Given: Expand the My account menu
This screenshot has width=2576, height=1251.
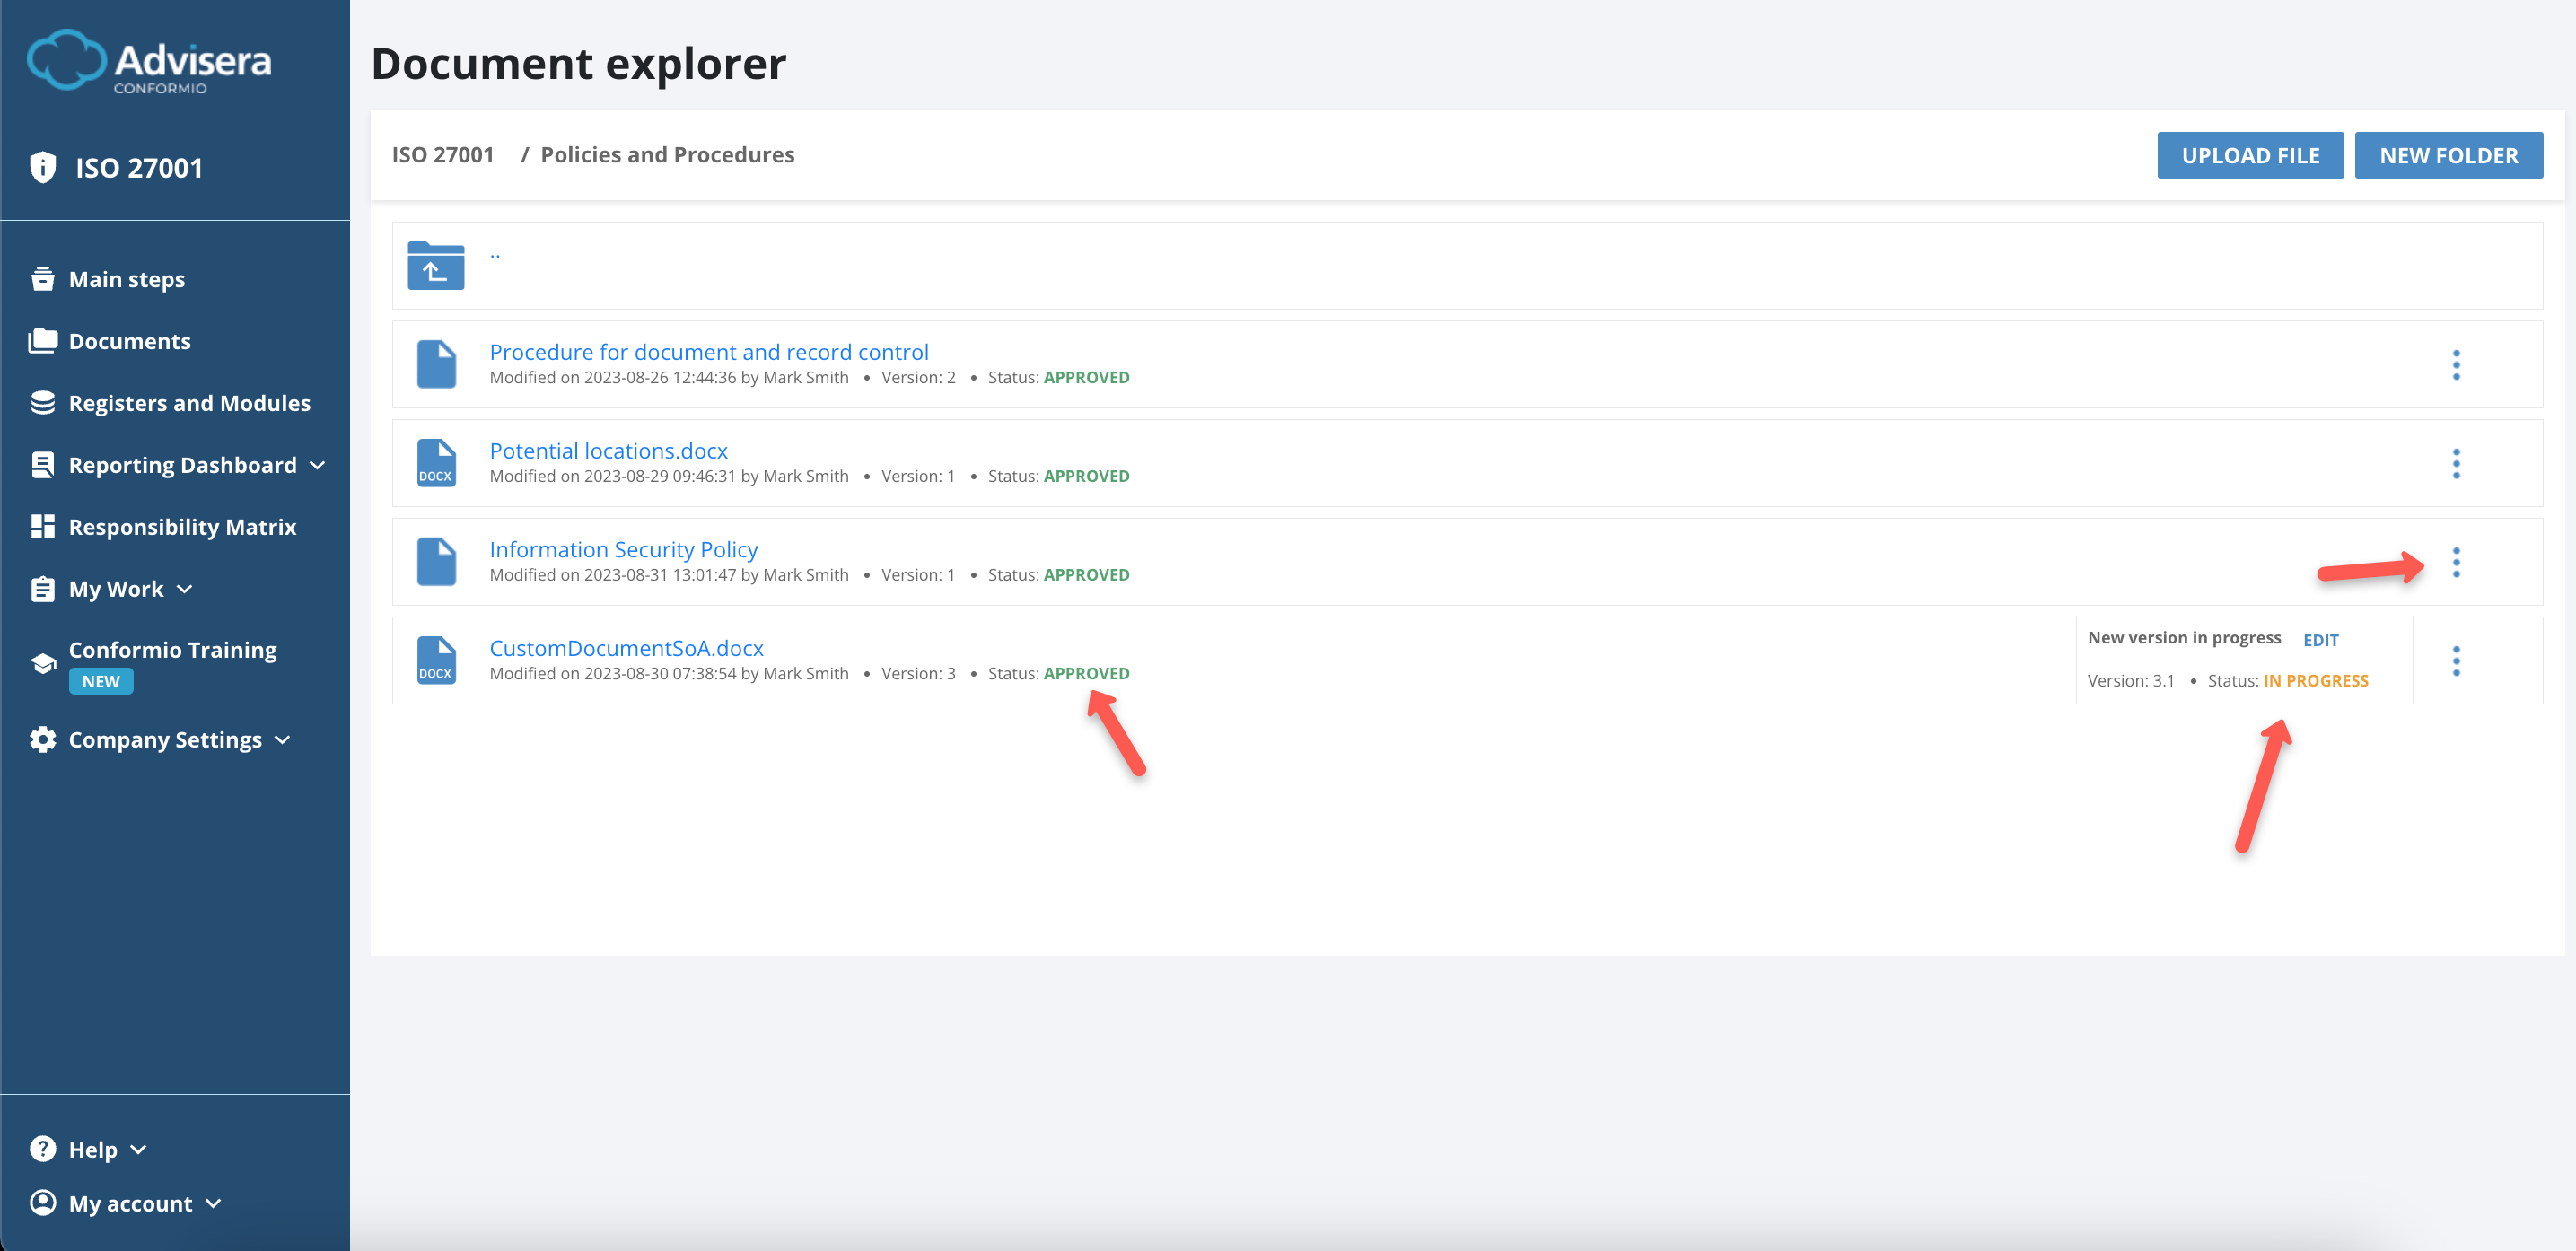Looking at the screenshot, I should coord(211,1203).
